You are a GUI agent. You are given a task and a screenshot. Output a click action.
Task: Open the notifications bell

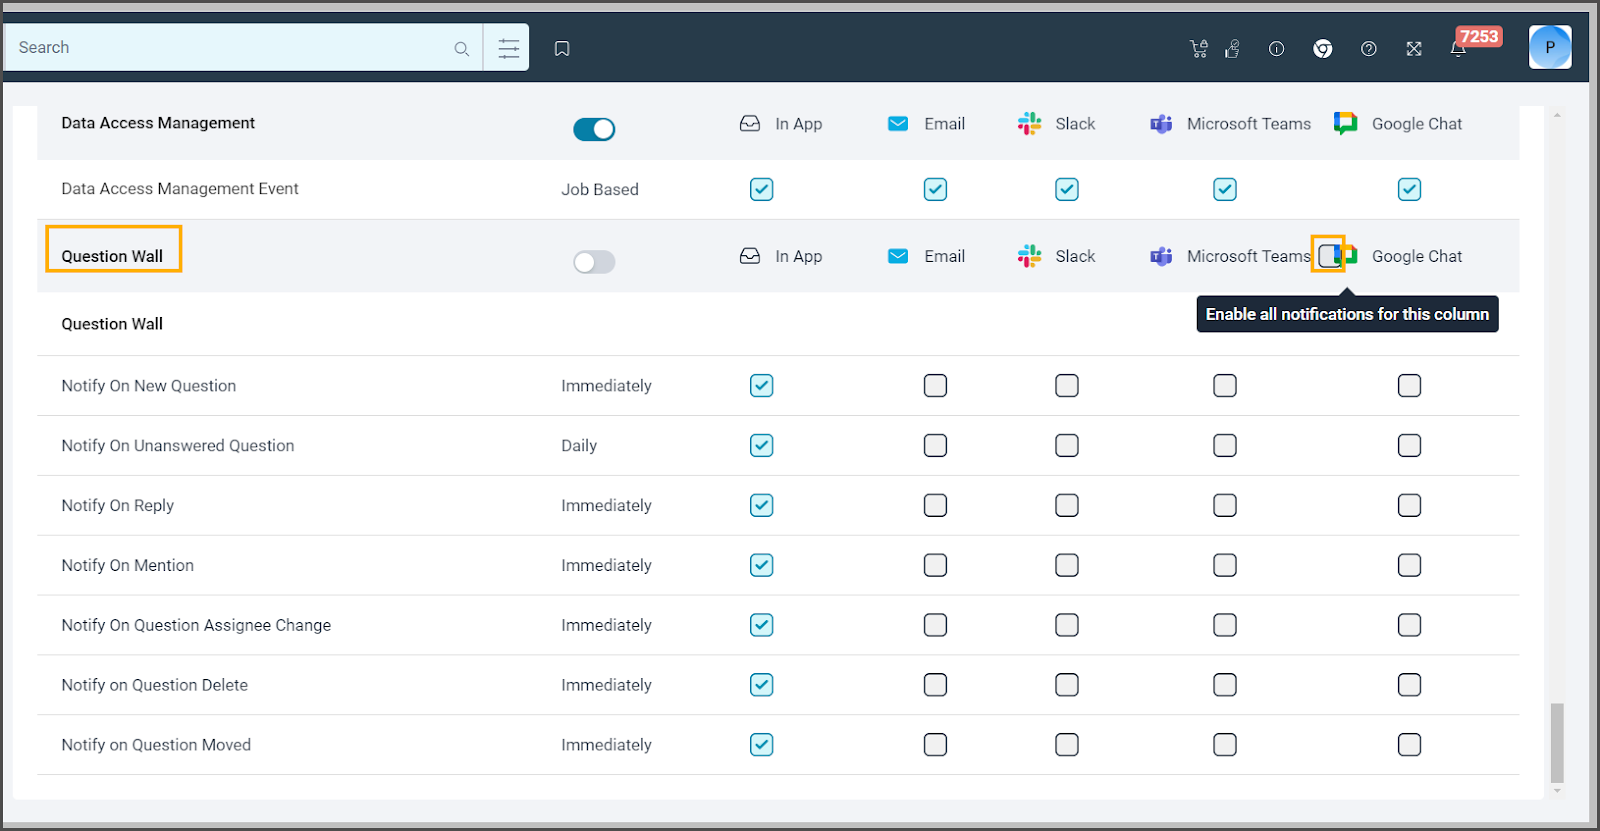[1458, 49]
